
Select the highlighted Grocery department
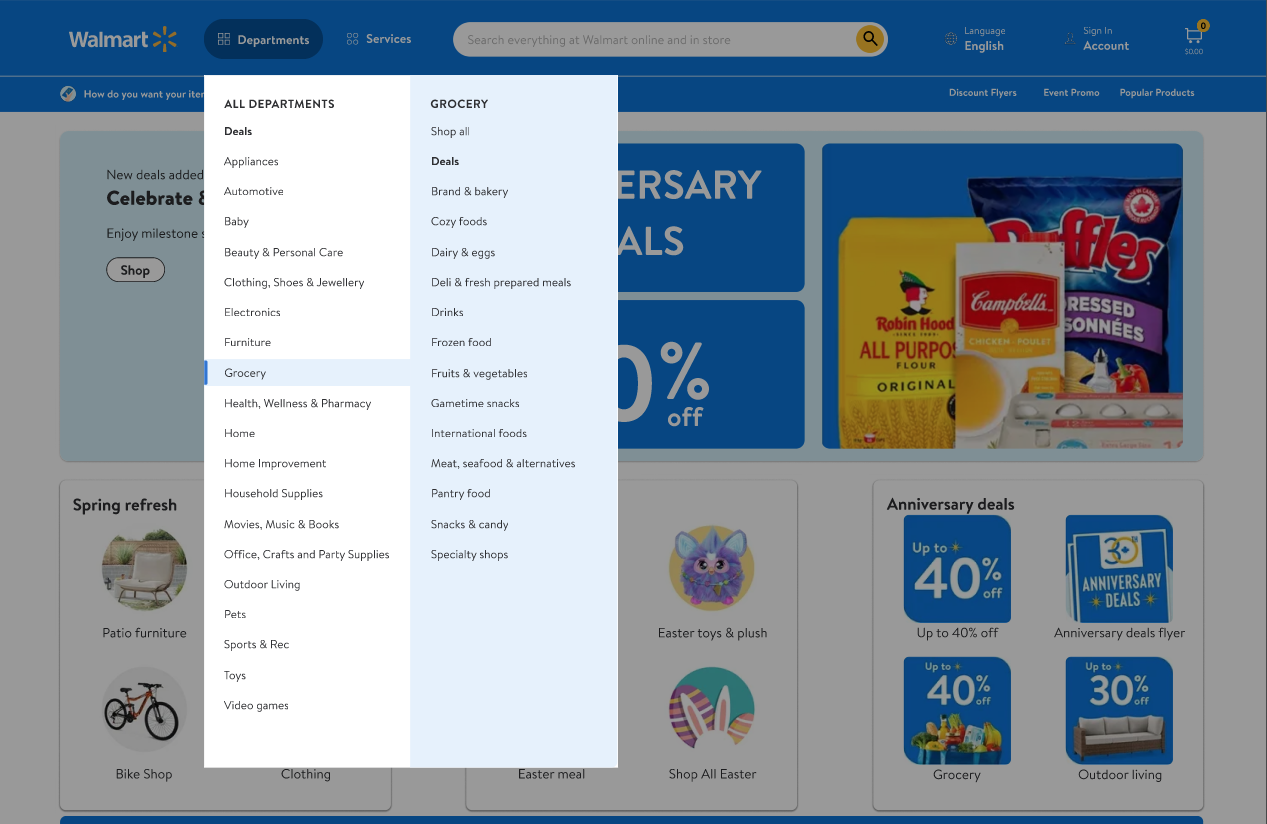coord(307,373)
